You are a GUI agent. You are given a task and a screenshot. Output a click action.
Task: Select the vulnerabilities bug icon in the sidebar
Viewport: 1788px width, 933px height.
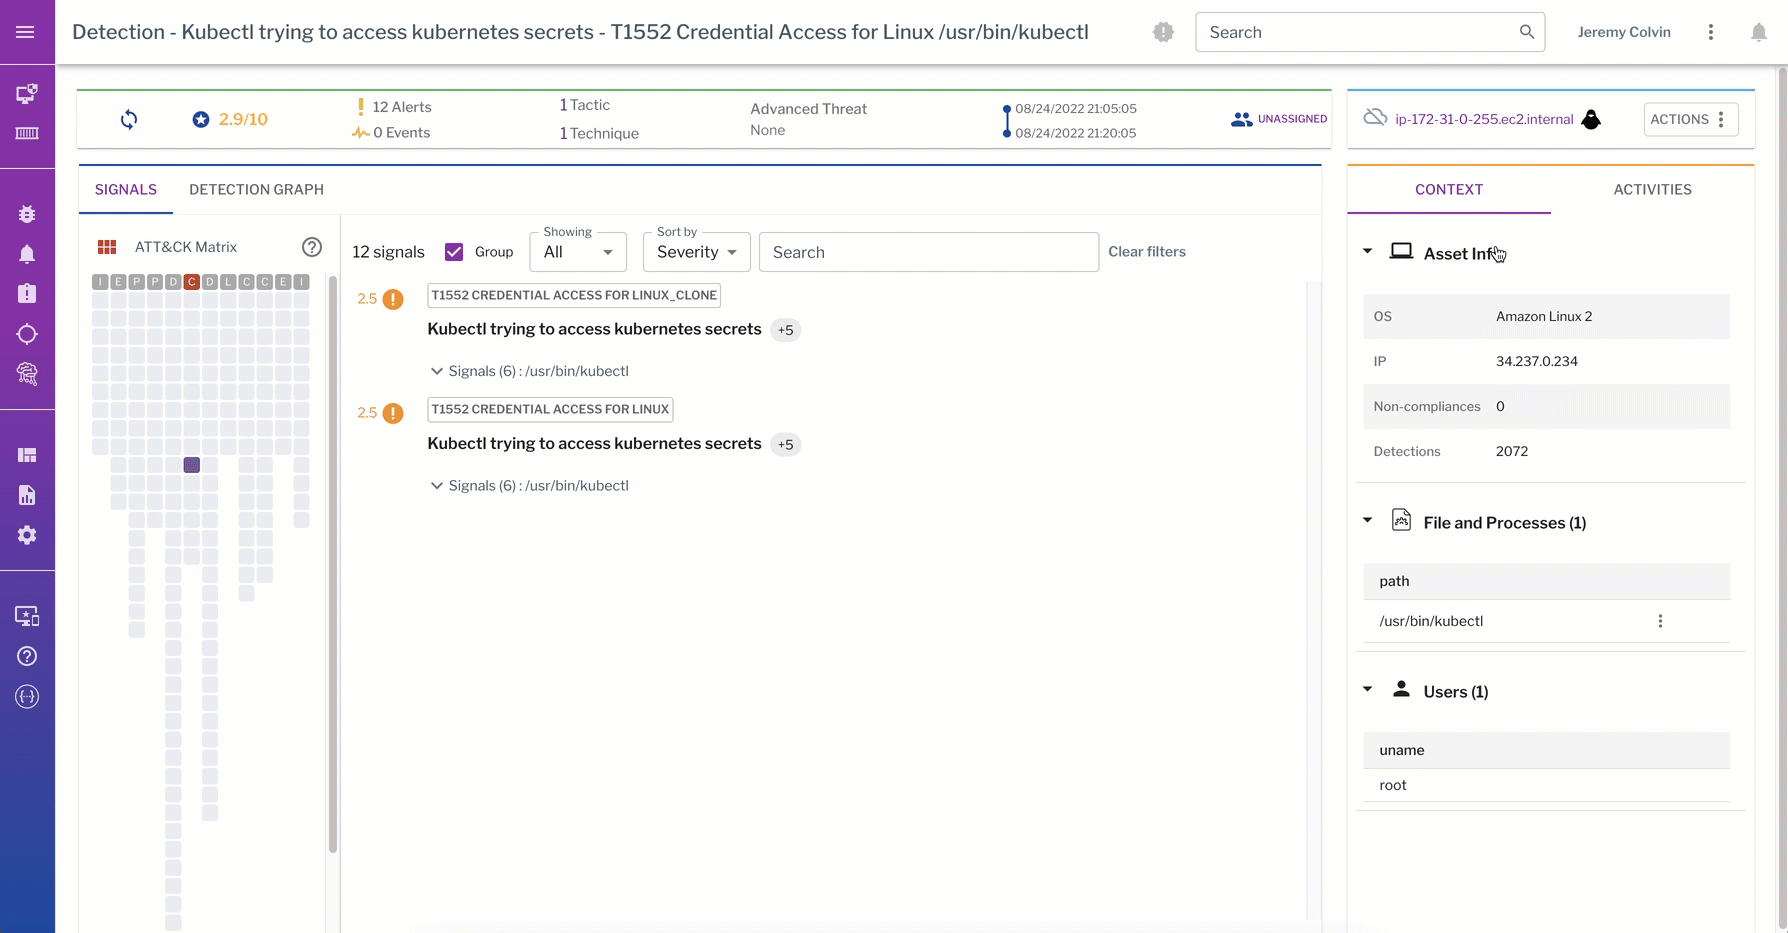tap(27, 214)
